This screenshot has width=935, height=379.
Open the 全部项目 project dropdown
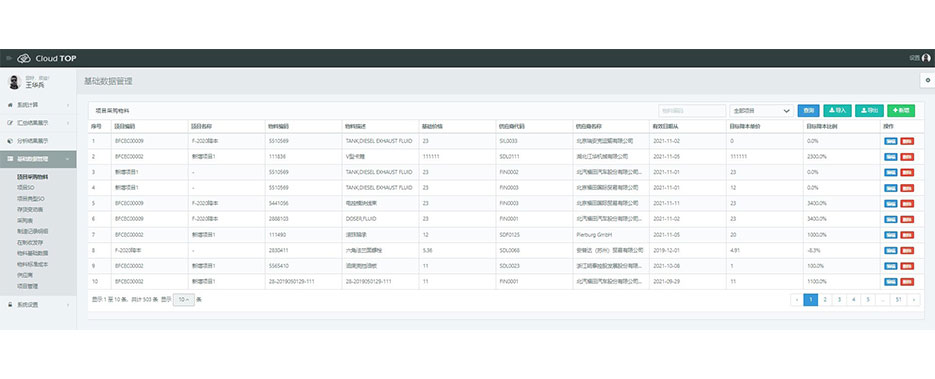[x=761, y=110]
